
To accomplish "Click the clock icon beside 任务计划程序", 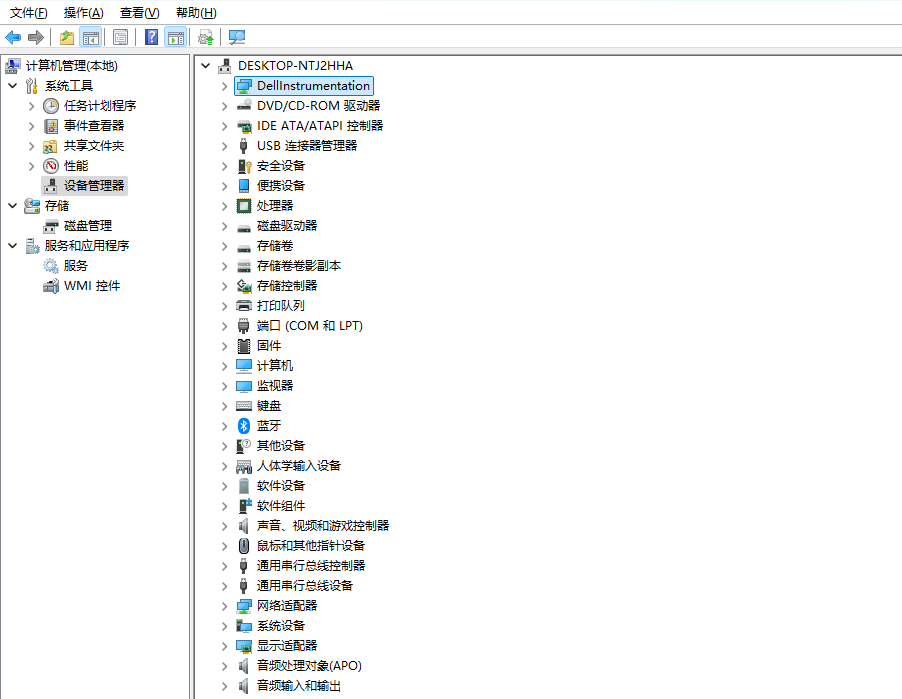I will coord(51,106).
